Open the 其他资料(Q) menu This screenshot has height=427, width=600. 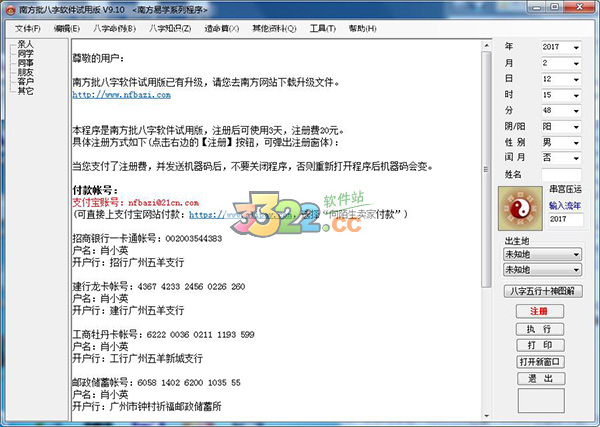pos(274,29)
